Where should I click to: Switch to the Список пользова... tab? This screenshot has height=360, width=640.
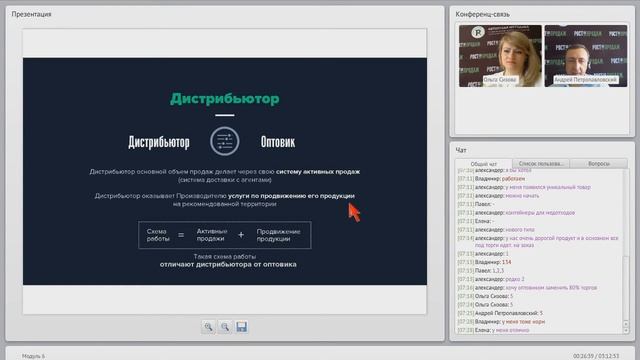pos(541,164)
